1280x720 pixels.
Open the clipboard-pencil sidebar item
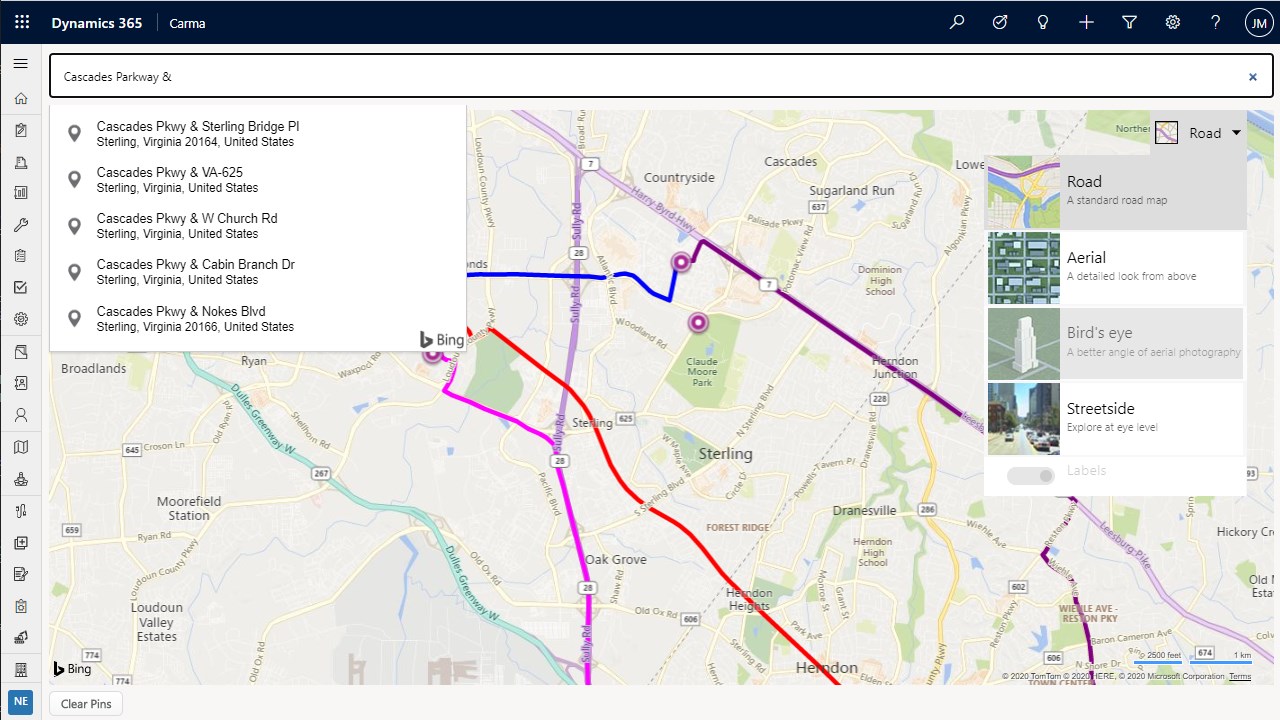(20, 130)
